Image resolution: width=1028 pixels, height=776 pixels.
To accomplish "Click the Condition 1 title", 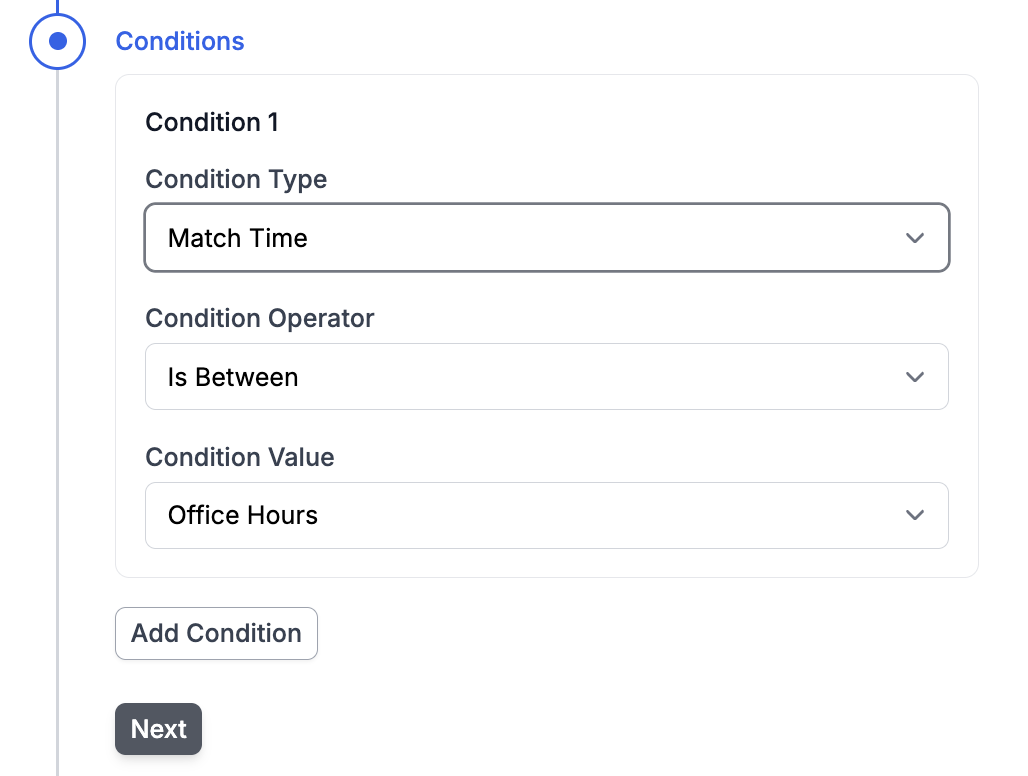I will point(212,122).
